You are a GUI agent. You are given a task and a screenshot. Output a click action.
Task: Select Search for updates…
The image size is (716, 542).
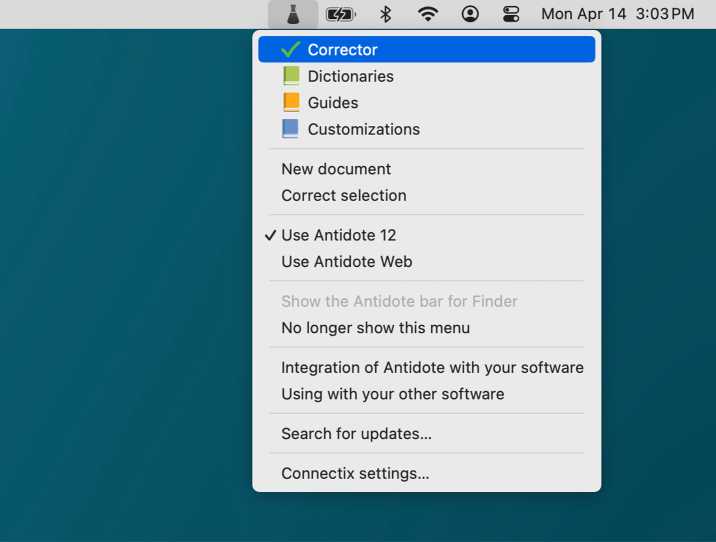(x=356, y=434)
